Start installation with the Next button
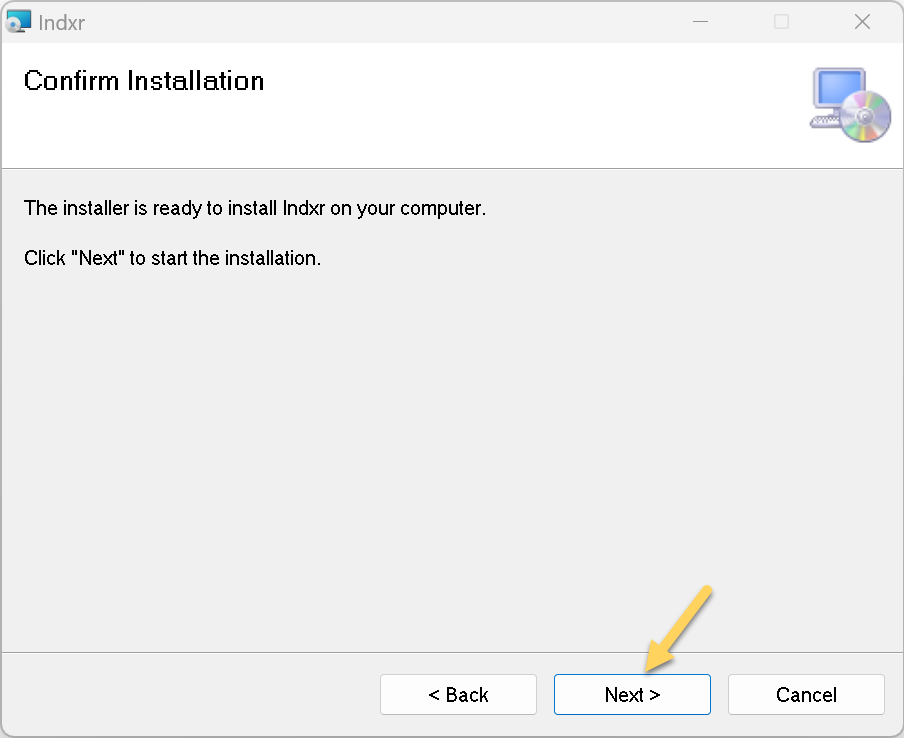Screen dimensions: 904x738 click(x=632, y=695)
